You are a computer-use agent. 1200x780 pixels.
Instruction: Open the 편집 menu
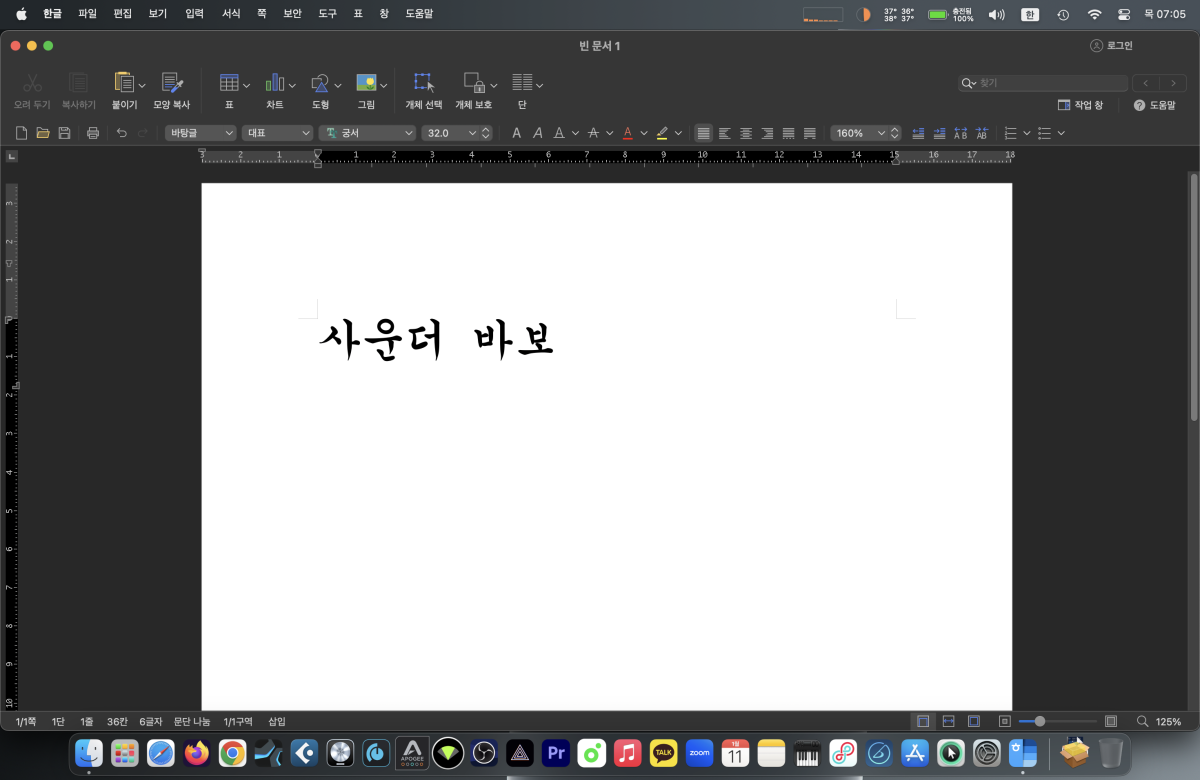tap(122, 14)
